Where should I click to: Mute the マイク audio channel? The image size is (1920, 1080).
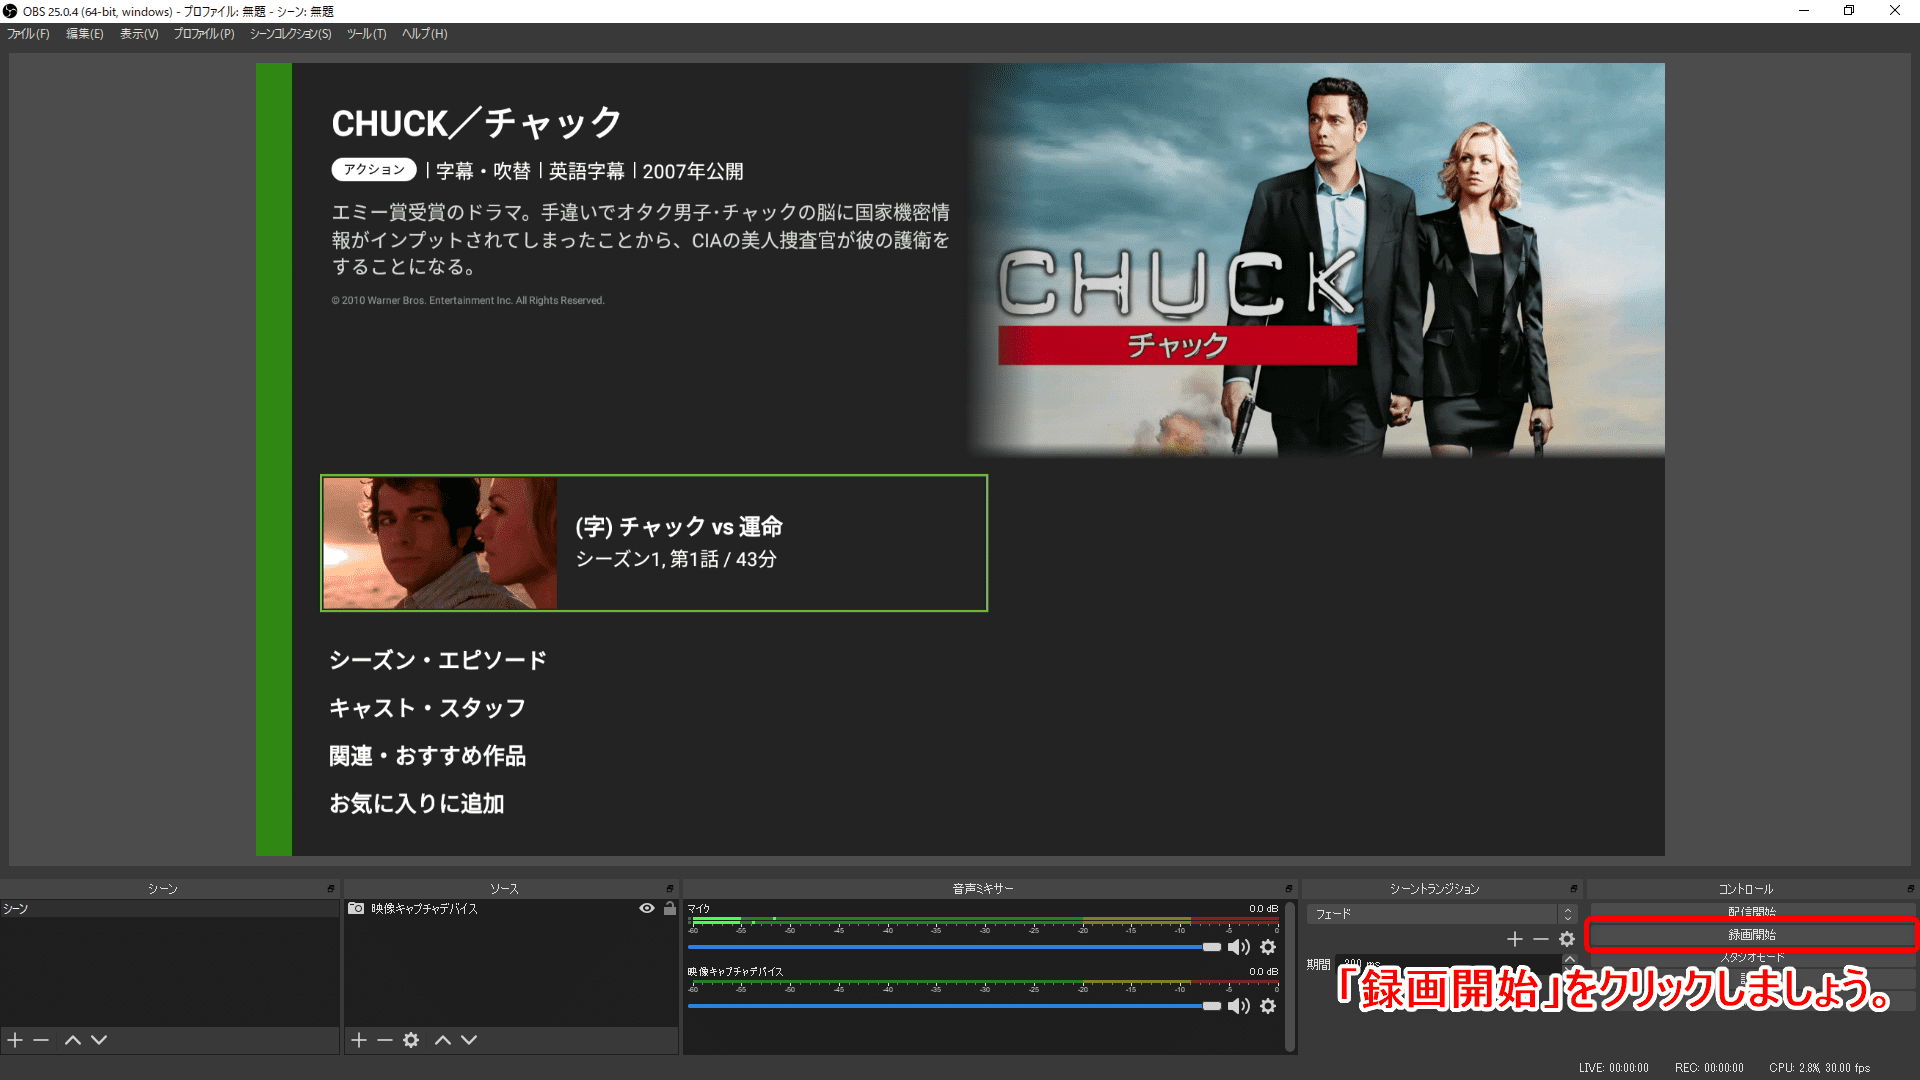point(1239,947)
